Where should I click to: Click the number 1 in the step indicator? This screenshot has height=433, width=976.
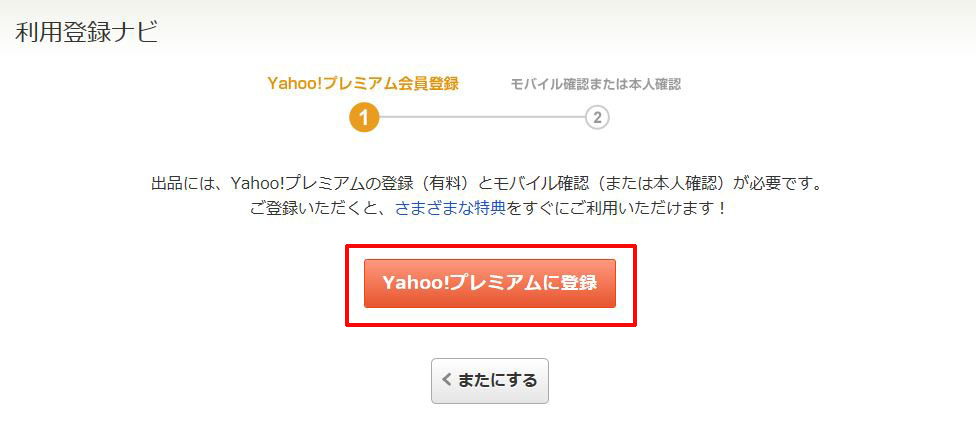pyautogui.click(x=364, y=118)
